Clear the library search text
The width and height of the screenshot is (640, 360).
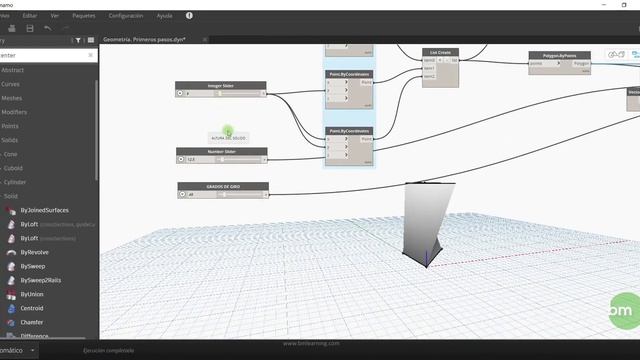click(91, 55)
